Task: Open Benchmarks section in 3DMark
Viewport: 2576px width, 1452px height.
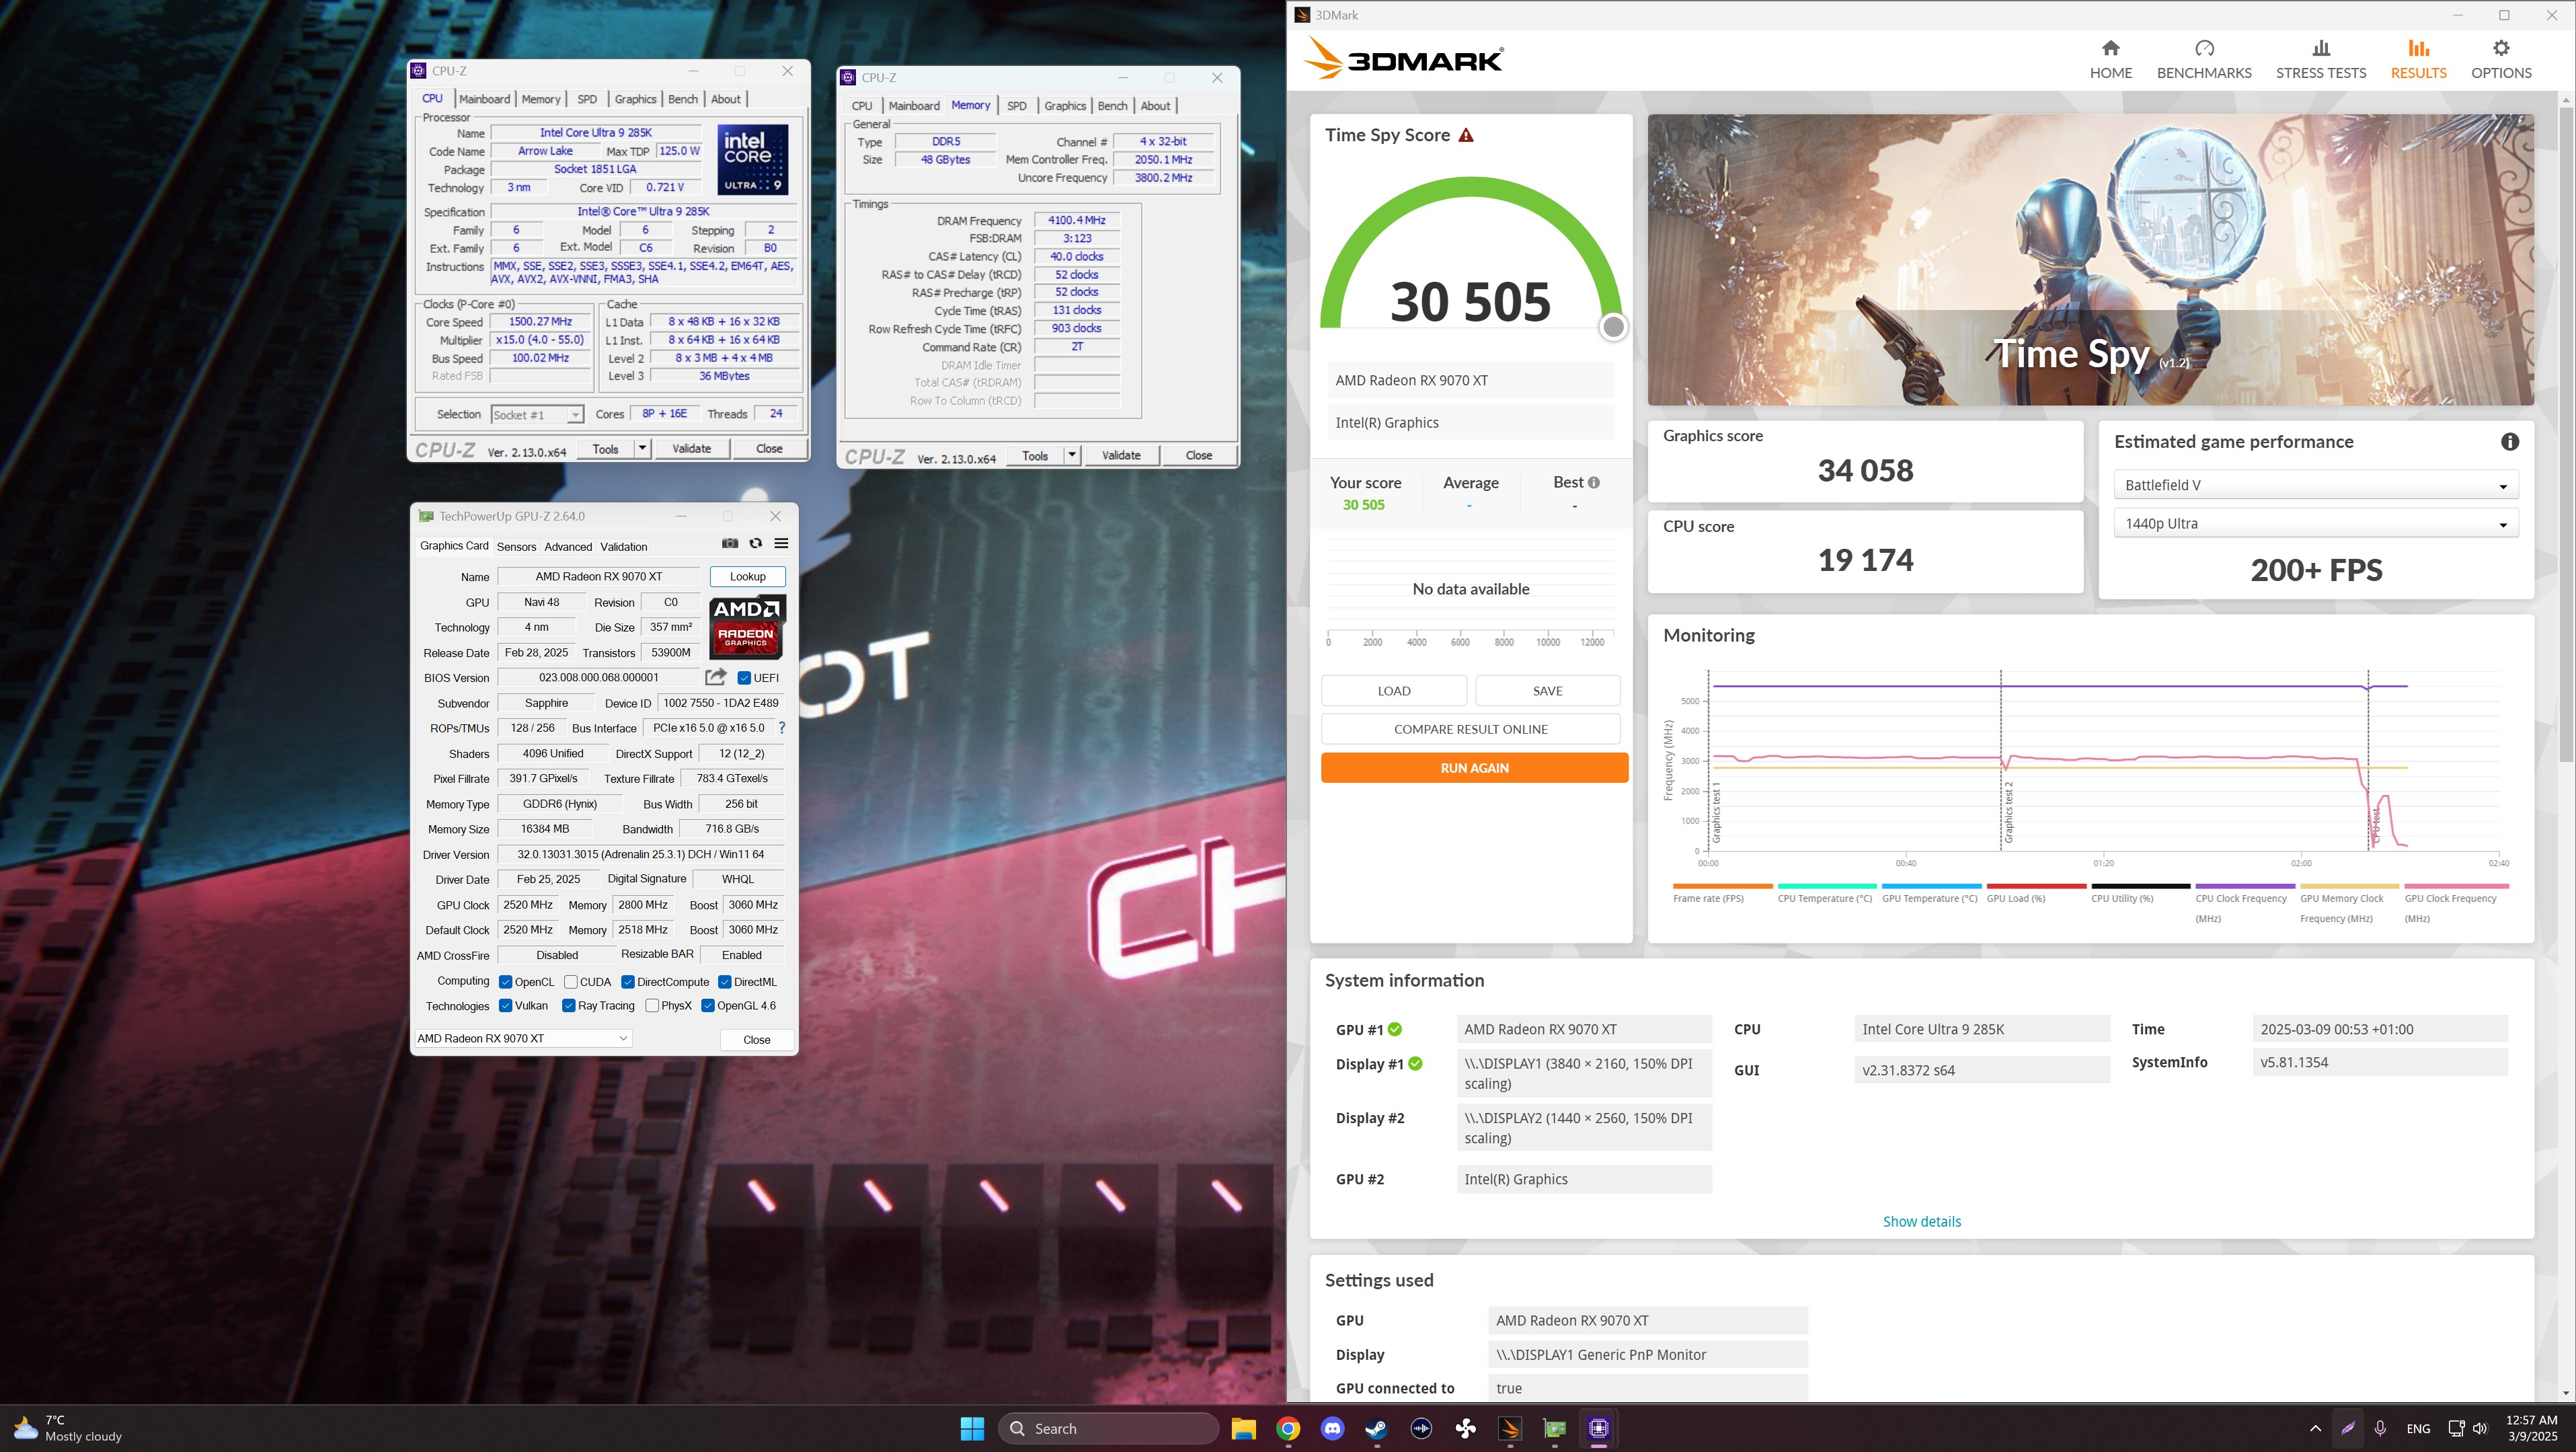Action: coord(2204,60)
